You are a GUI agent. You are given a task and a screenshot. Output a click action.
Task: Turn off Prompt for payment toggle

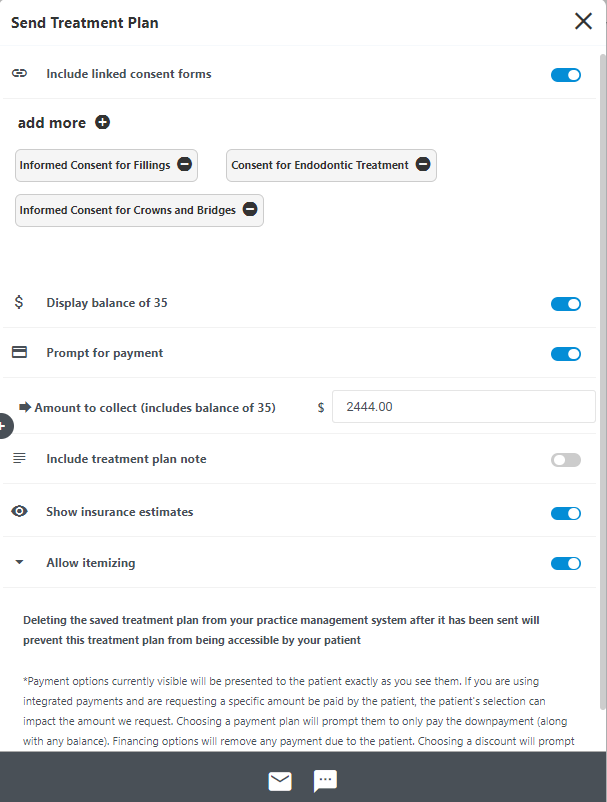click(x=566, y=354)
